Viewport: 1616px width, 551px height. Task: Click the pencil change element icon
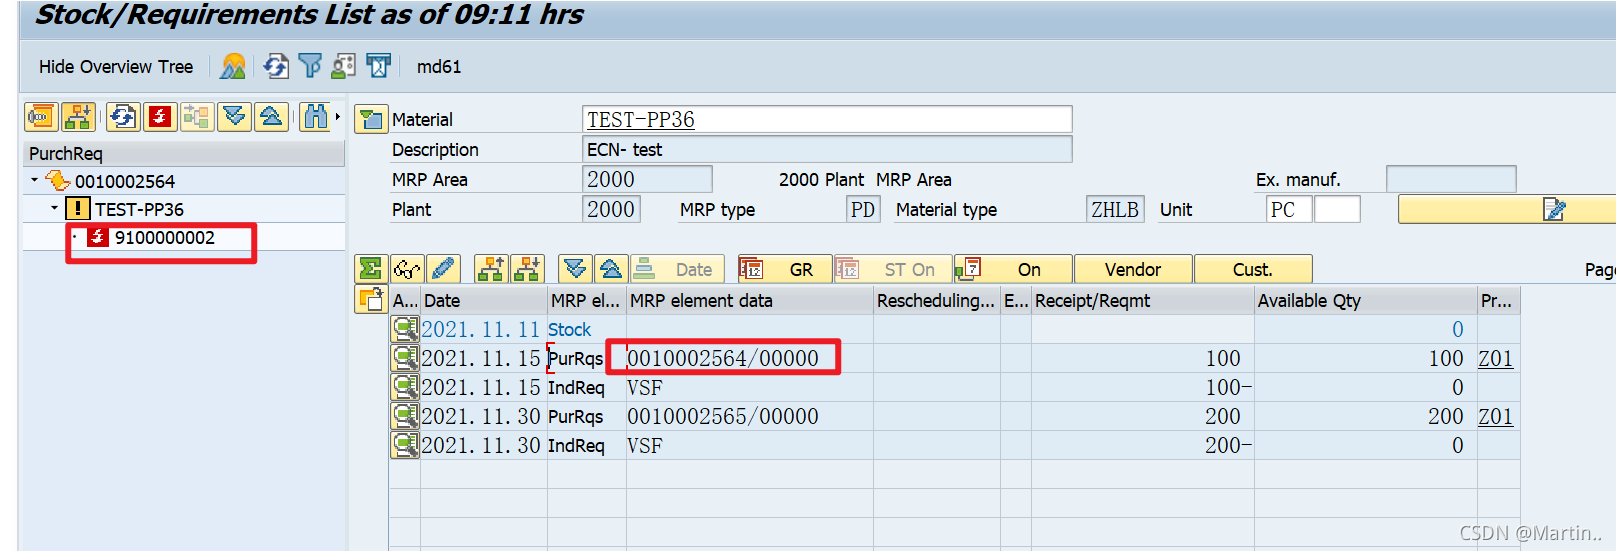tap(443, 269)
